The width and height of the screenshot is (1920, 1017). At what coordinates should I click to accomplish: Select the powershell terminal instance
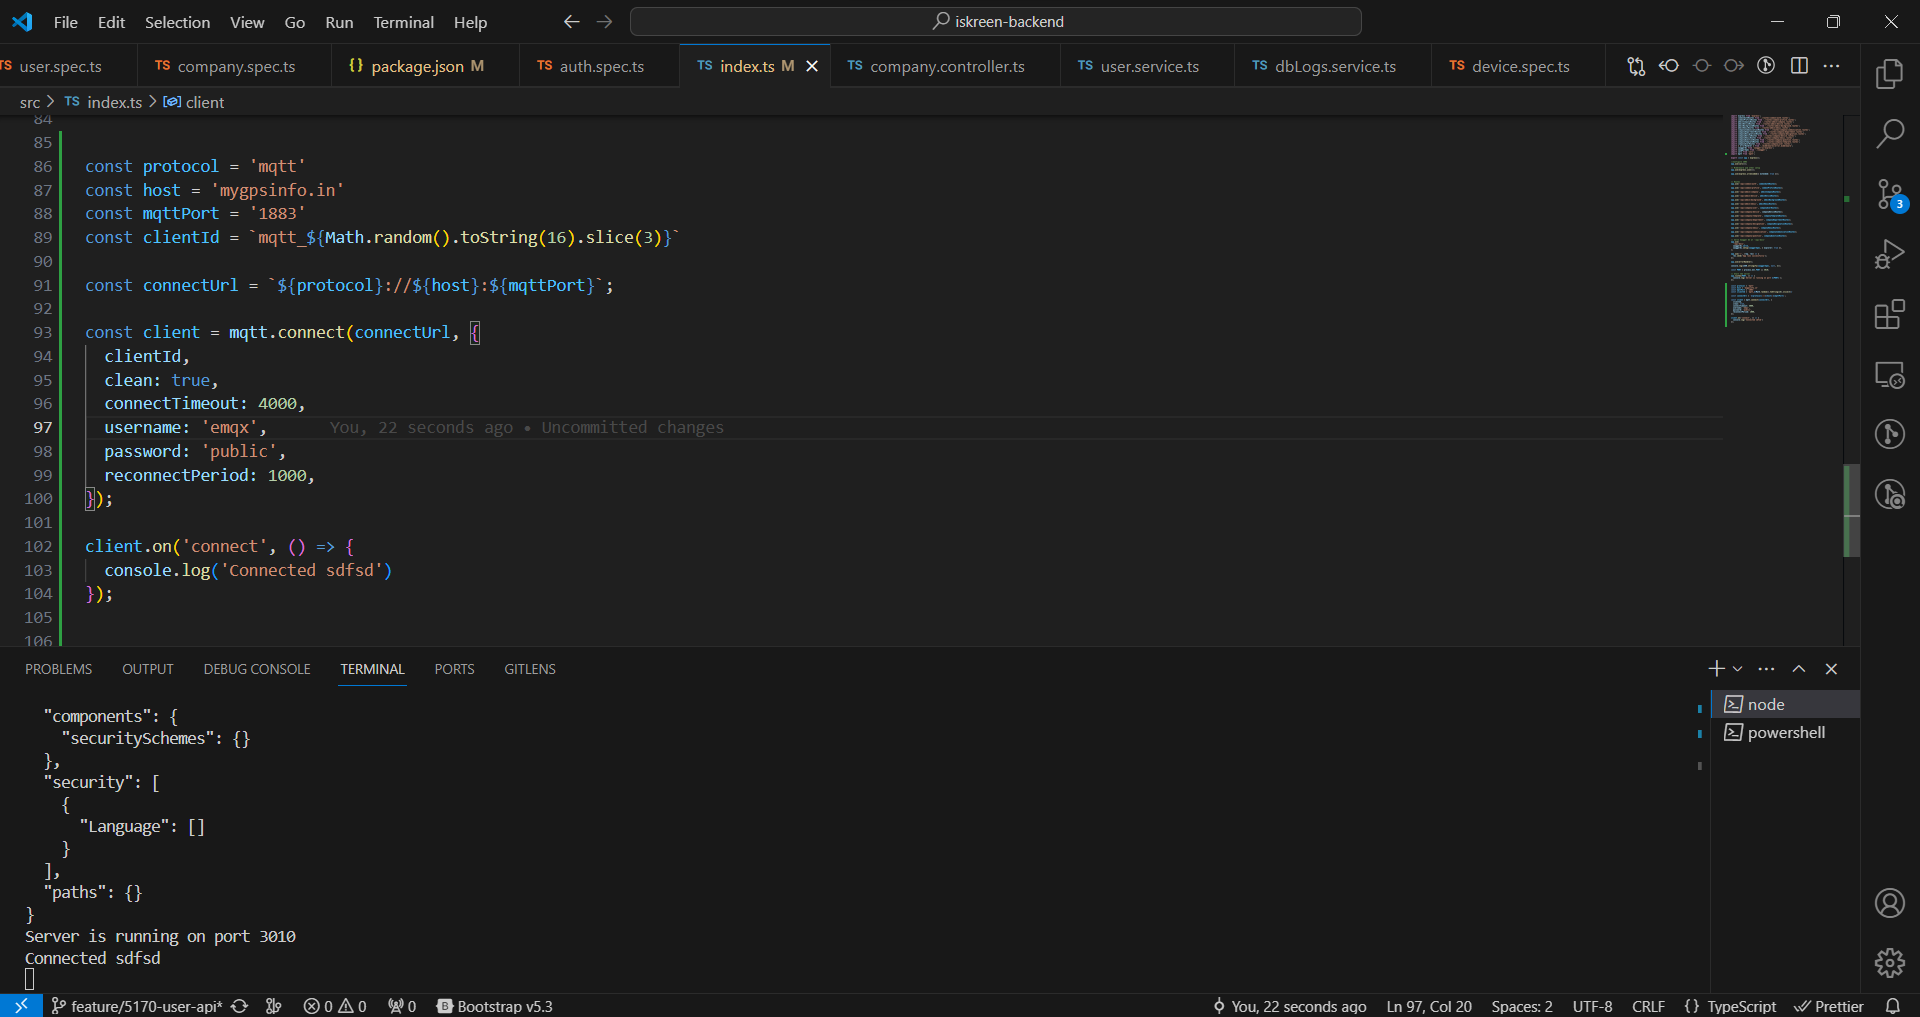[x=1785, y=732]
